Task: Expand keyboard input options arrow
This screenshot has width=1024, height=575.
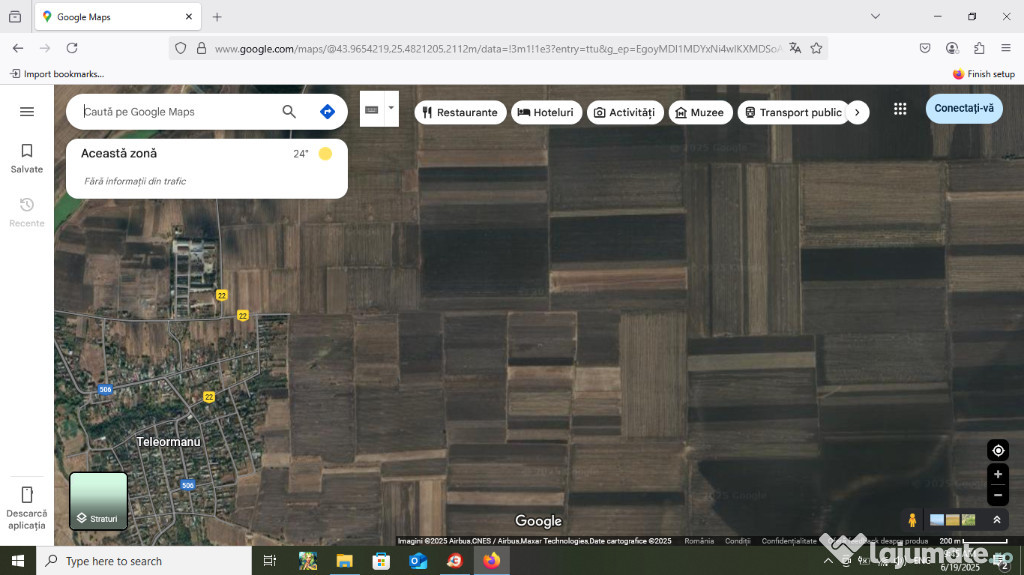Action: coord(391,108)
